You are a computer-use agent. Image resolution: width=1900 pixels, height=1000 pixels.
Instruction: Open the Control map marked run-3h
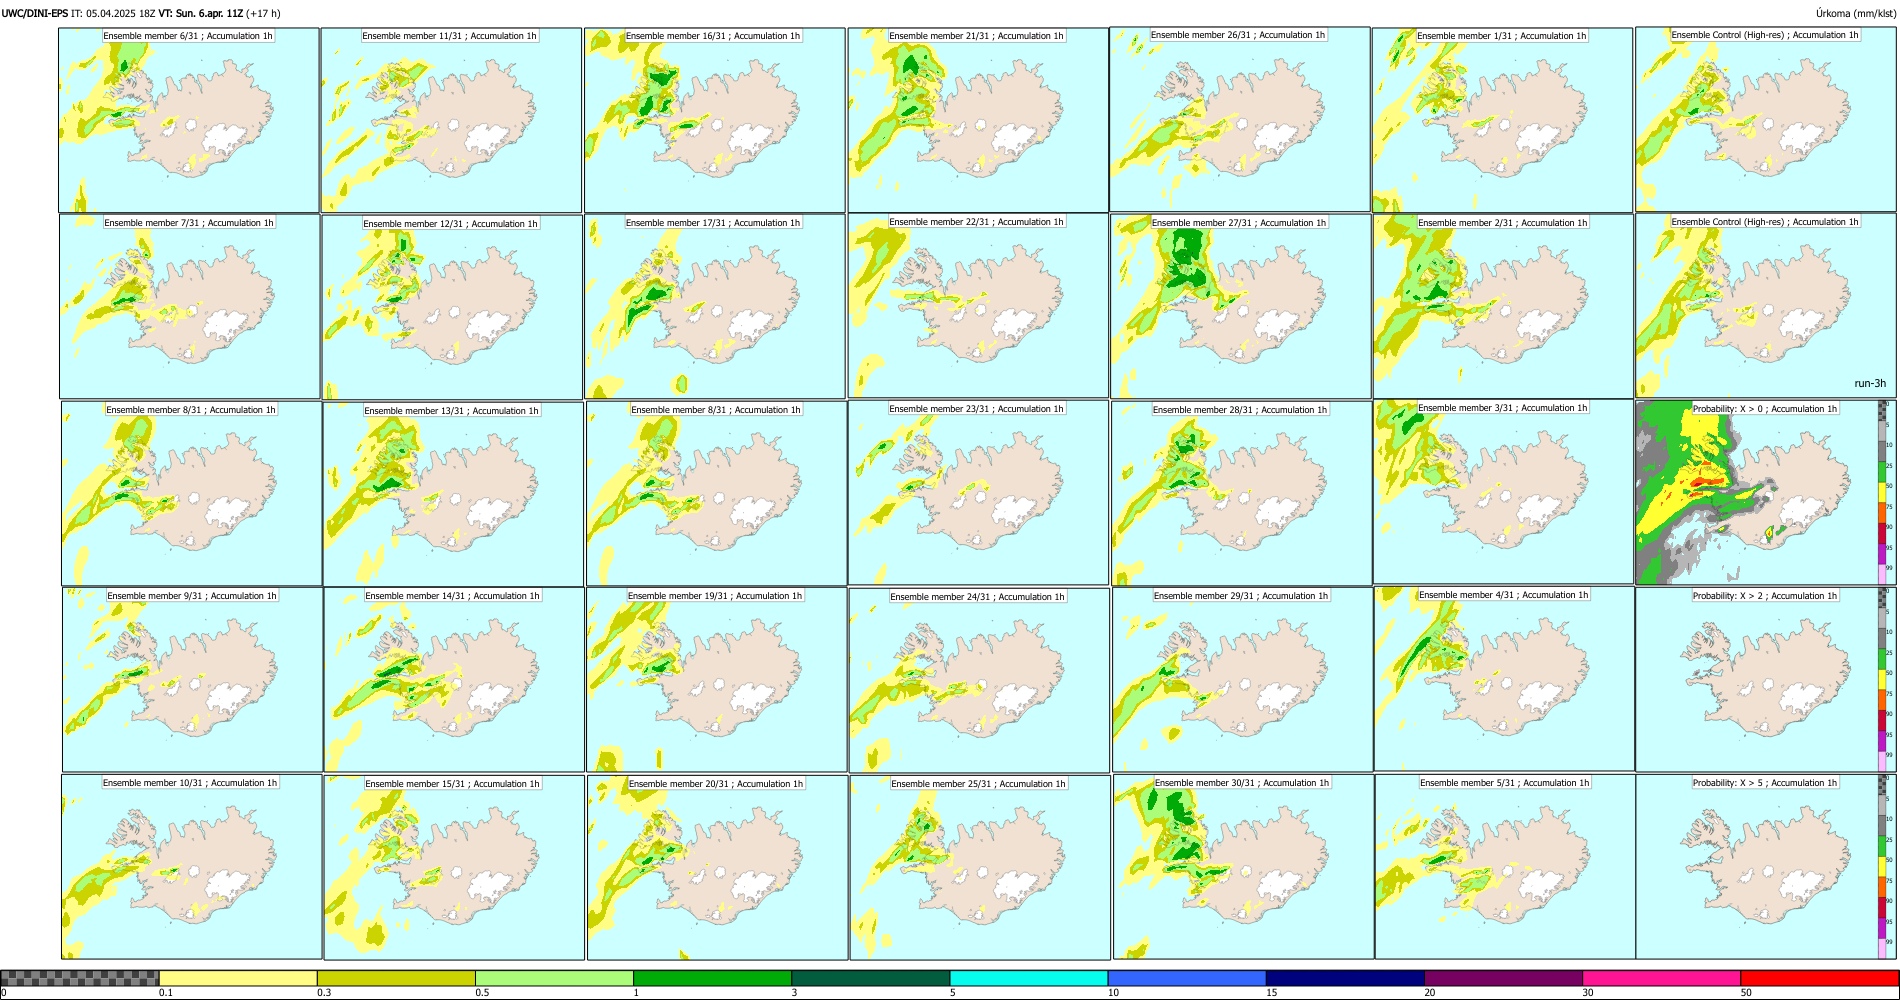pos(1766,306)
